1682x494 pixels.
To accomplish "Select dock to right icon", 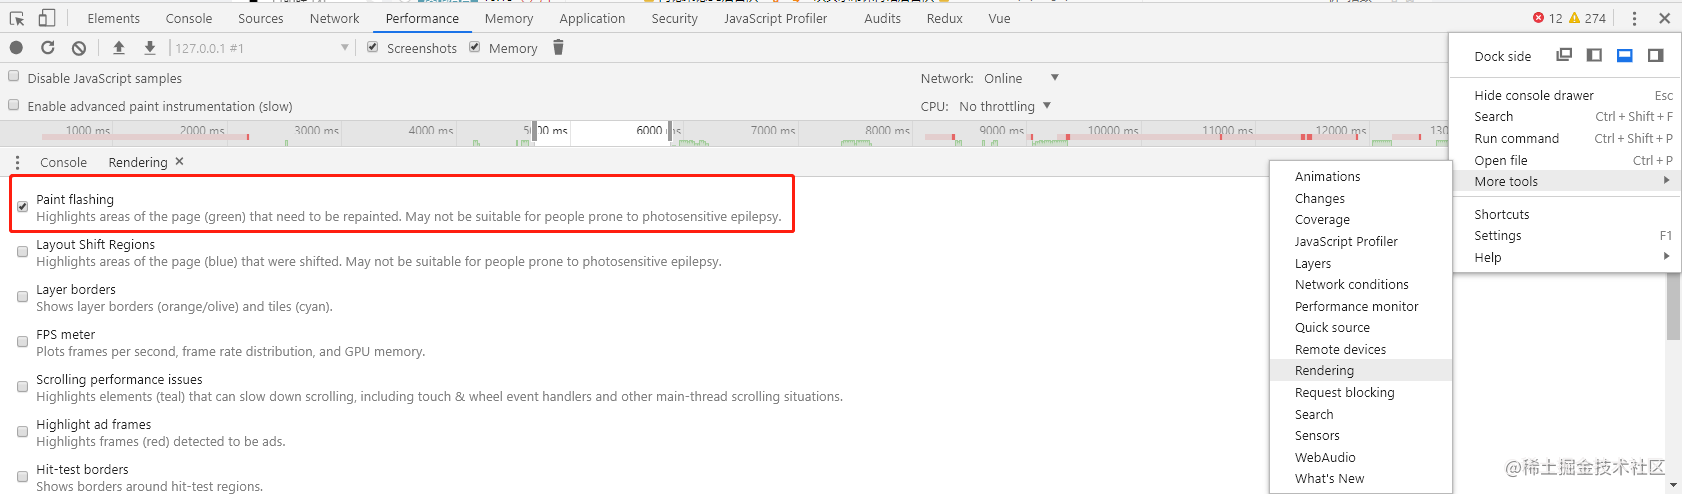I will click(1655, 55).
